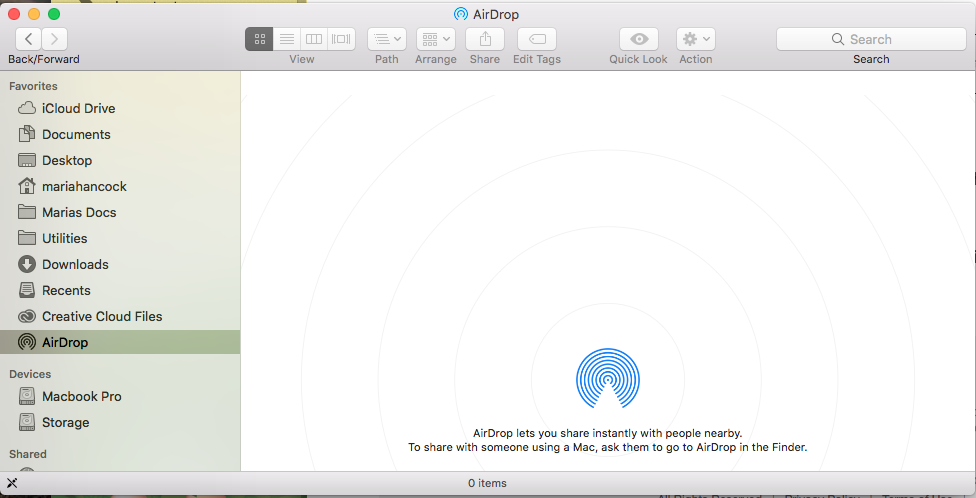Open the Action gear dropdown

(696, 39)
